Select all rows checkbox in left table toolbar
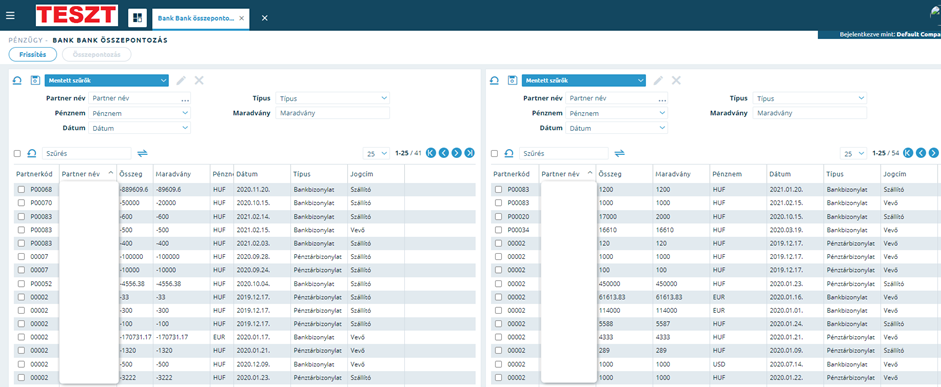941x387 pixels. tap(17, 154)
